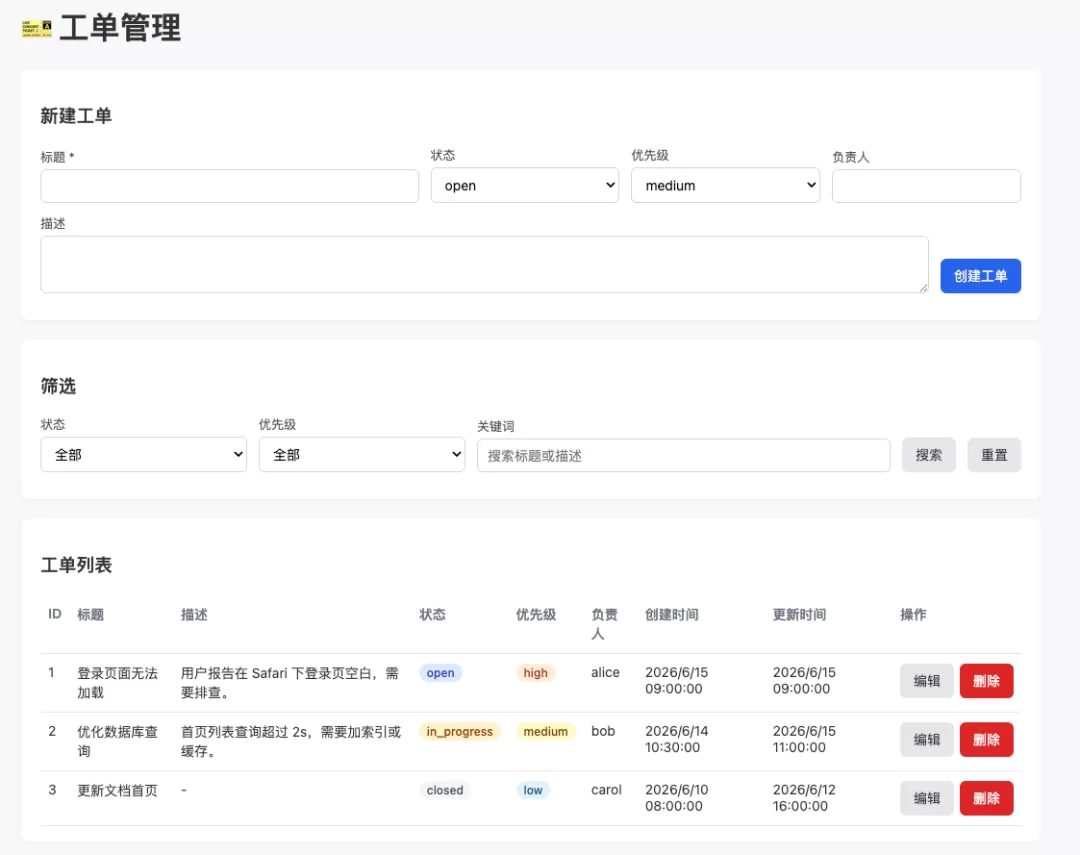This screenshot has width=1080, height=855.
Task: Click into the 描述 description textarea
Action: coord(484,265)
